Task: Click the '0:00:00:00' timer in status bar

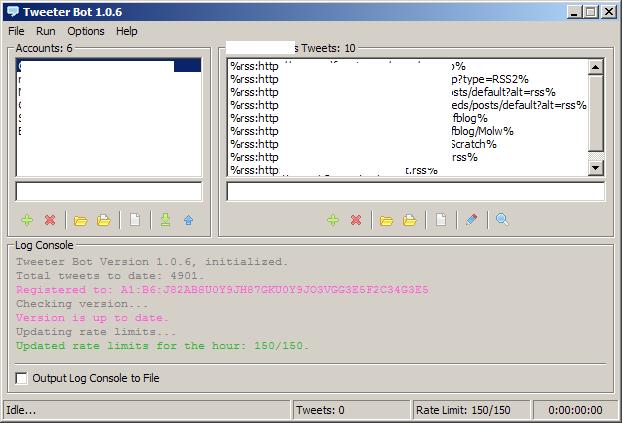Action: pyautogui.click(x=575, y=410)
